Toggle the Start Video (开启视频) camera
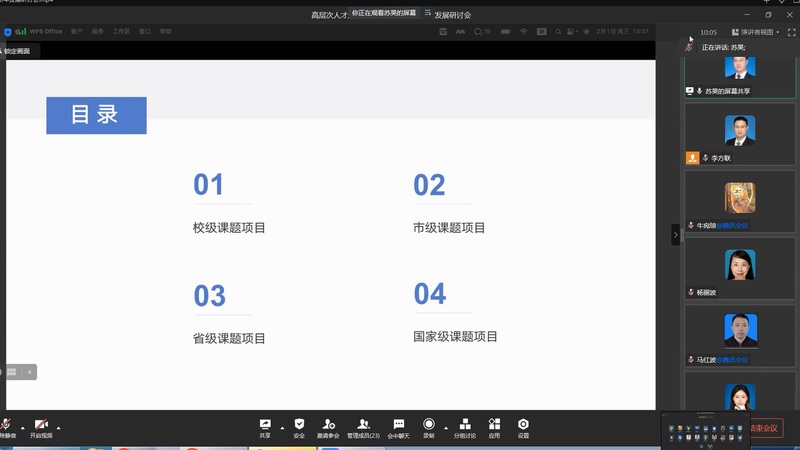This screenshot has width=800, height=450. (41, 426)
